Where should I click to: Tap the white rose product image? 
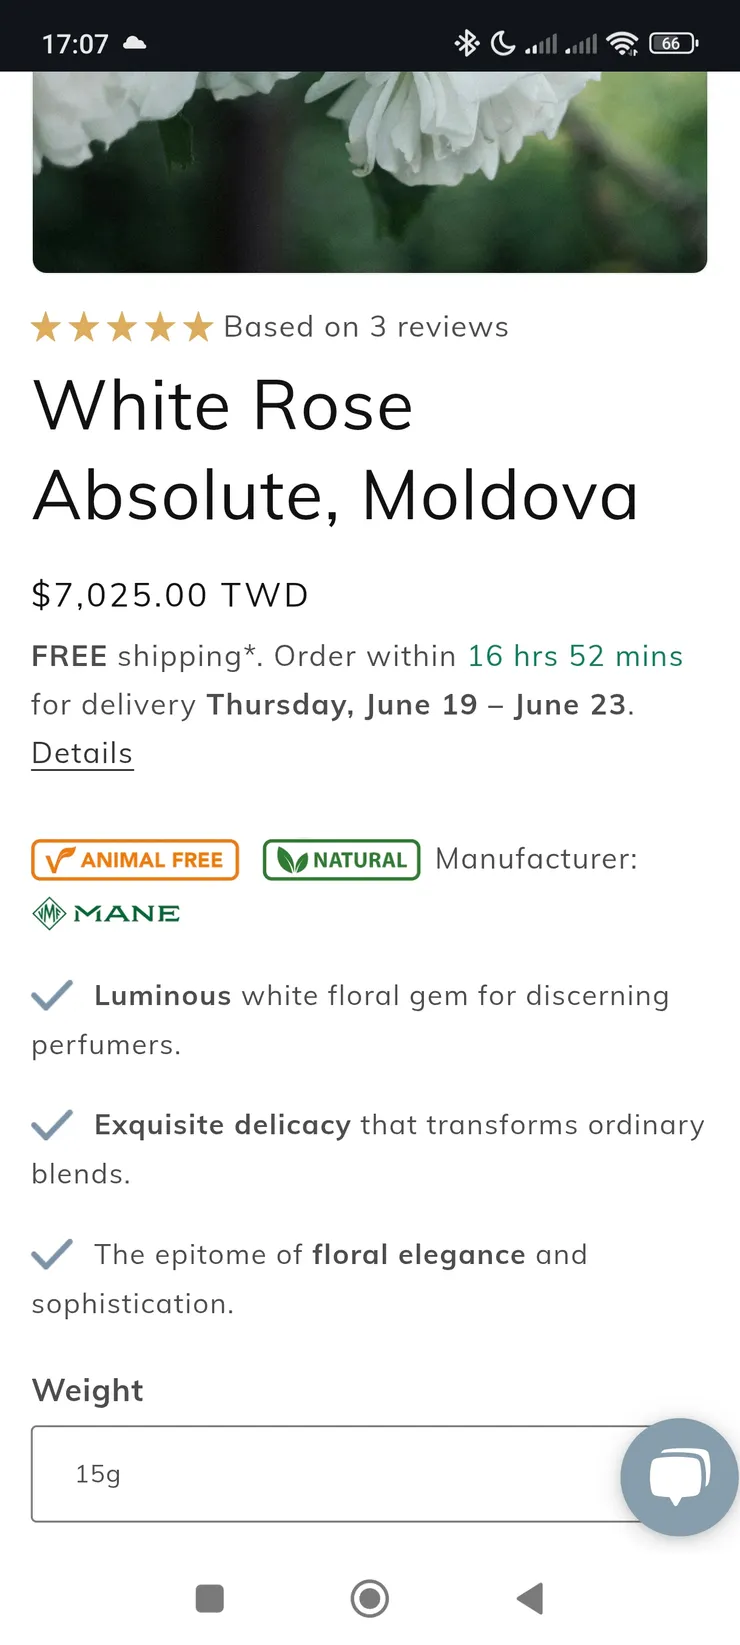(370, 170)
